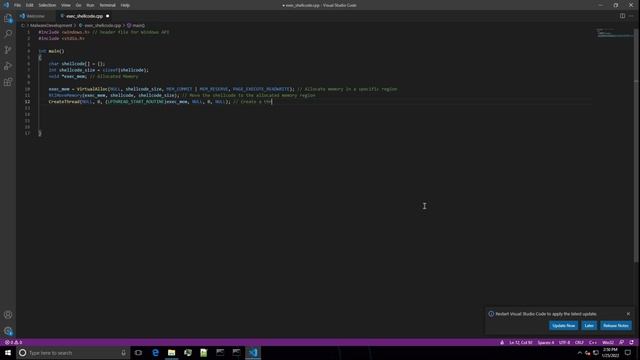Image resolution: width=640 pixels, height=360 pixels.
Task: Open the Help menu
Action: pyautogui.click(x=125, y=5)
